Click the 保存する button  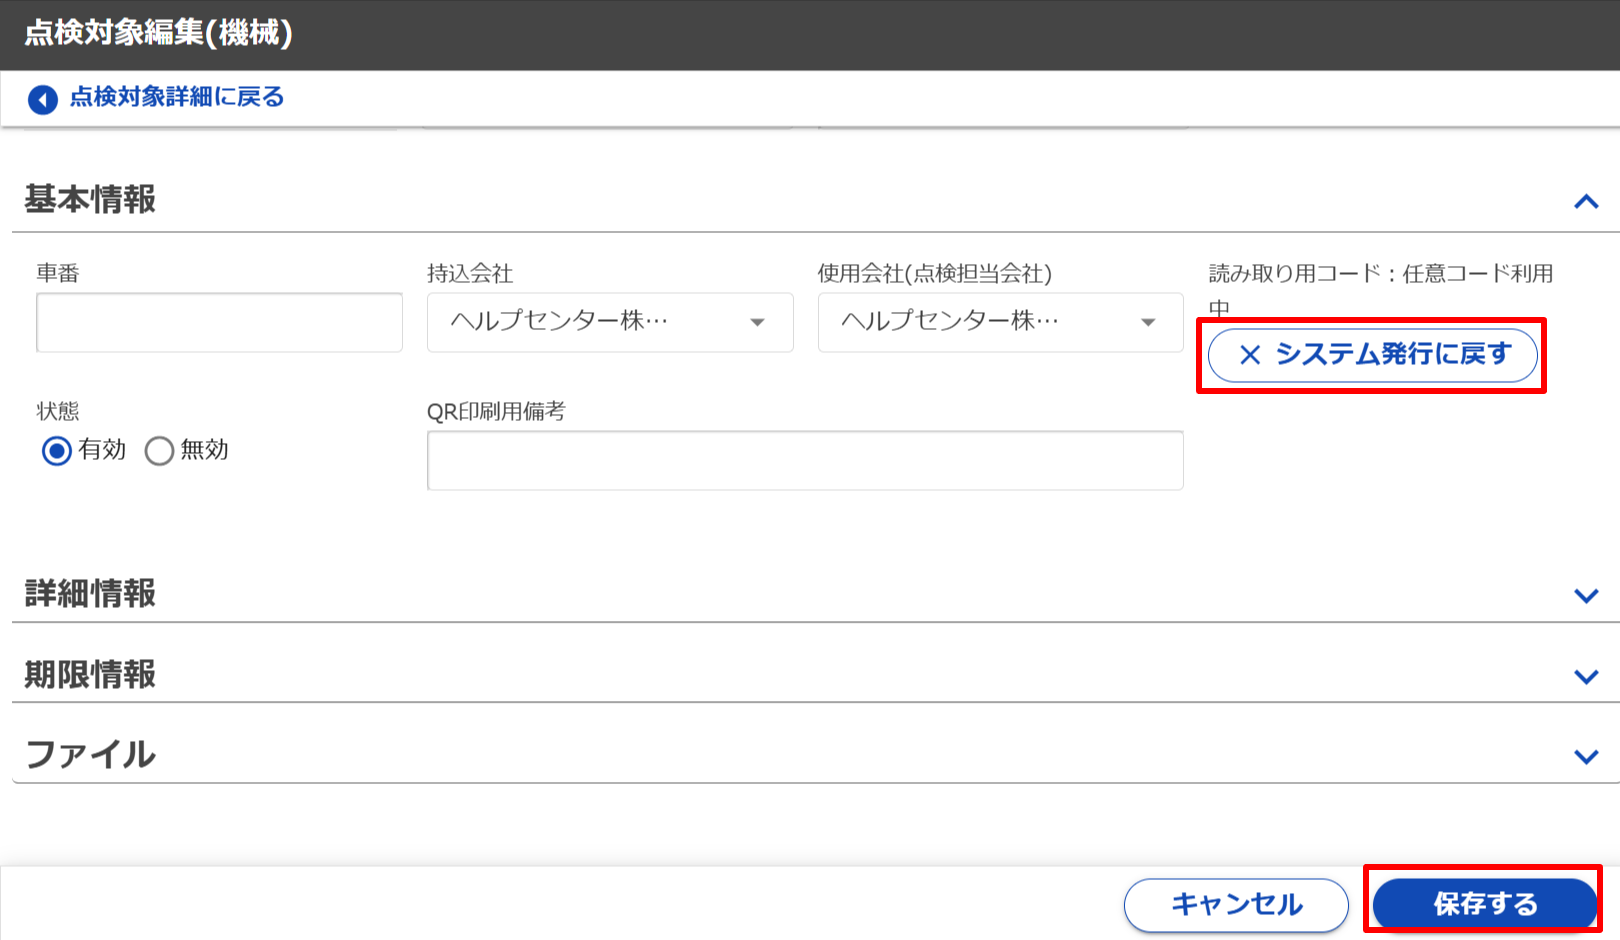[x=1484, y=904]
